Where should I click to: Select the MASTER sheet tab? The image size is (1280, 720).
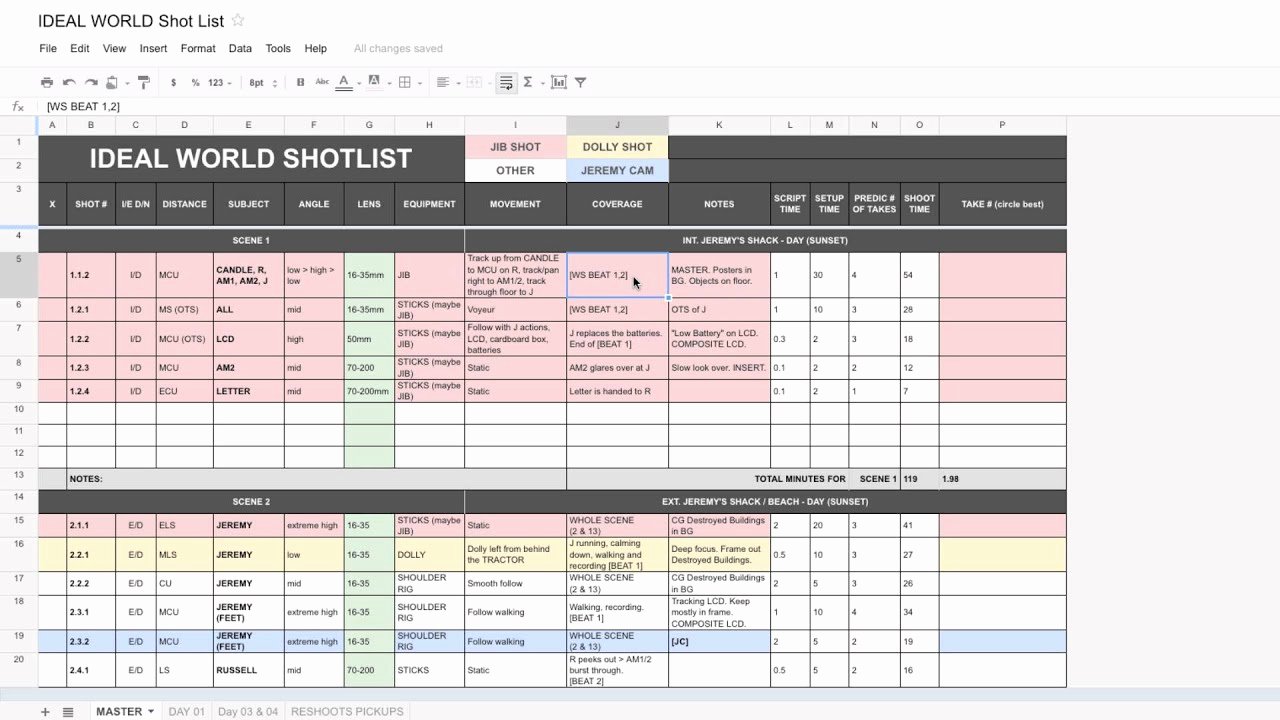tap(118, 712)
